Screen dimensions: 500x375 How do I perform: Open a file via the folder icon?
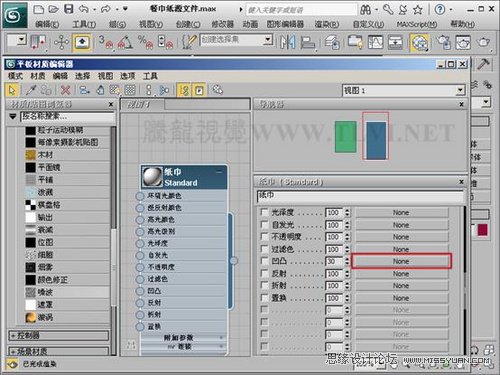53,9
